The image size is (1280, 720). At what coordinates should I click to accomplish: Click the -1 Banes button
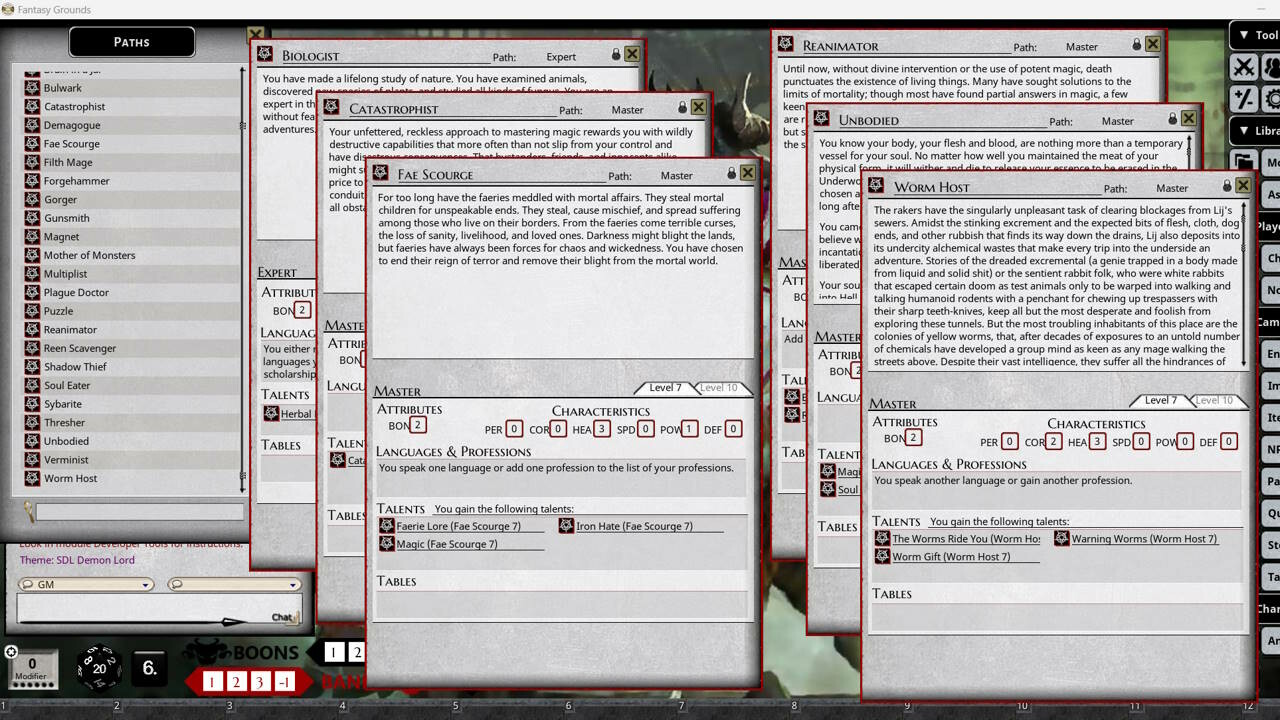tap(284, 682)
